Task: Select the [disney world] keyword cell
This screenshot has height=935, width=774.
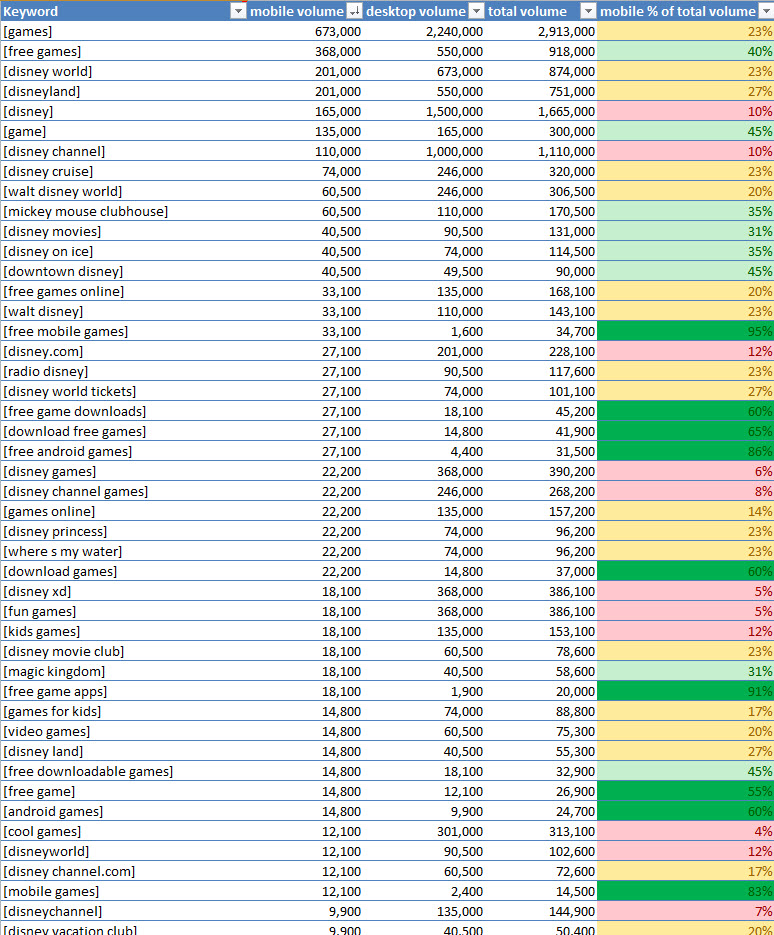Action: tap(123, 72)
